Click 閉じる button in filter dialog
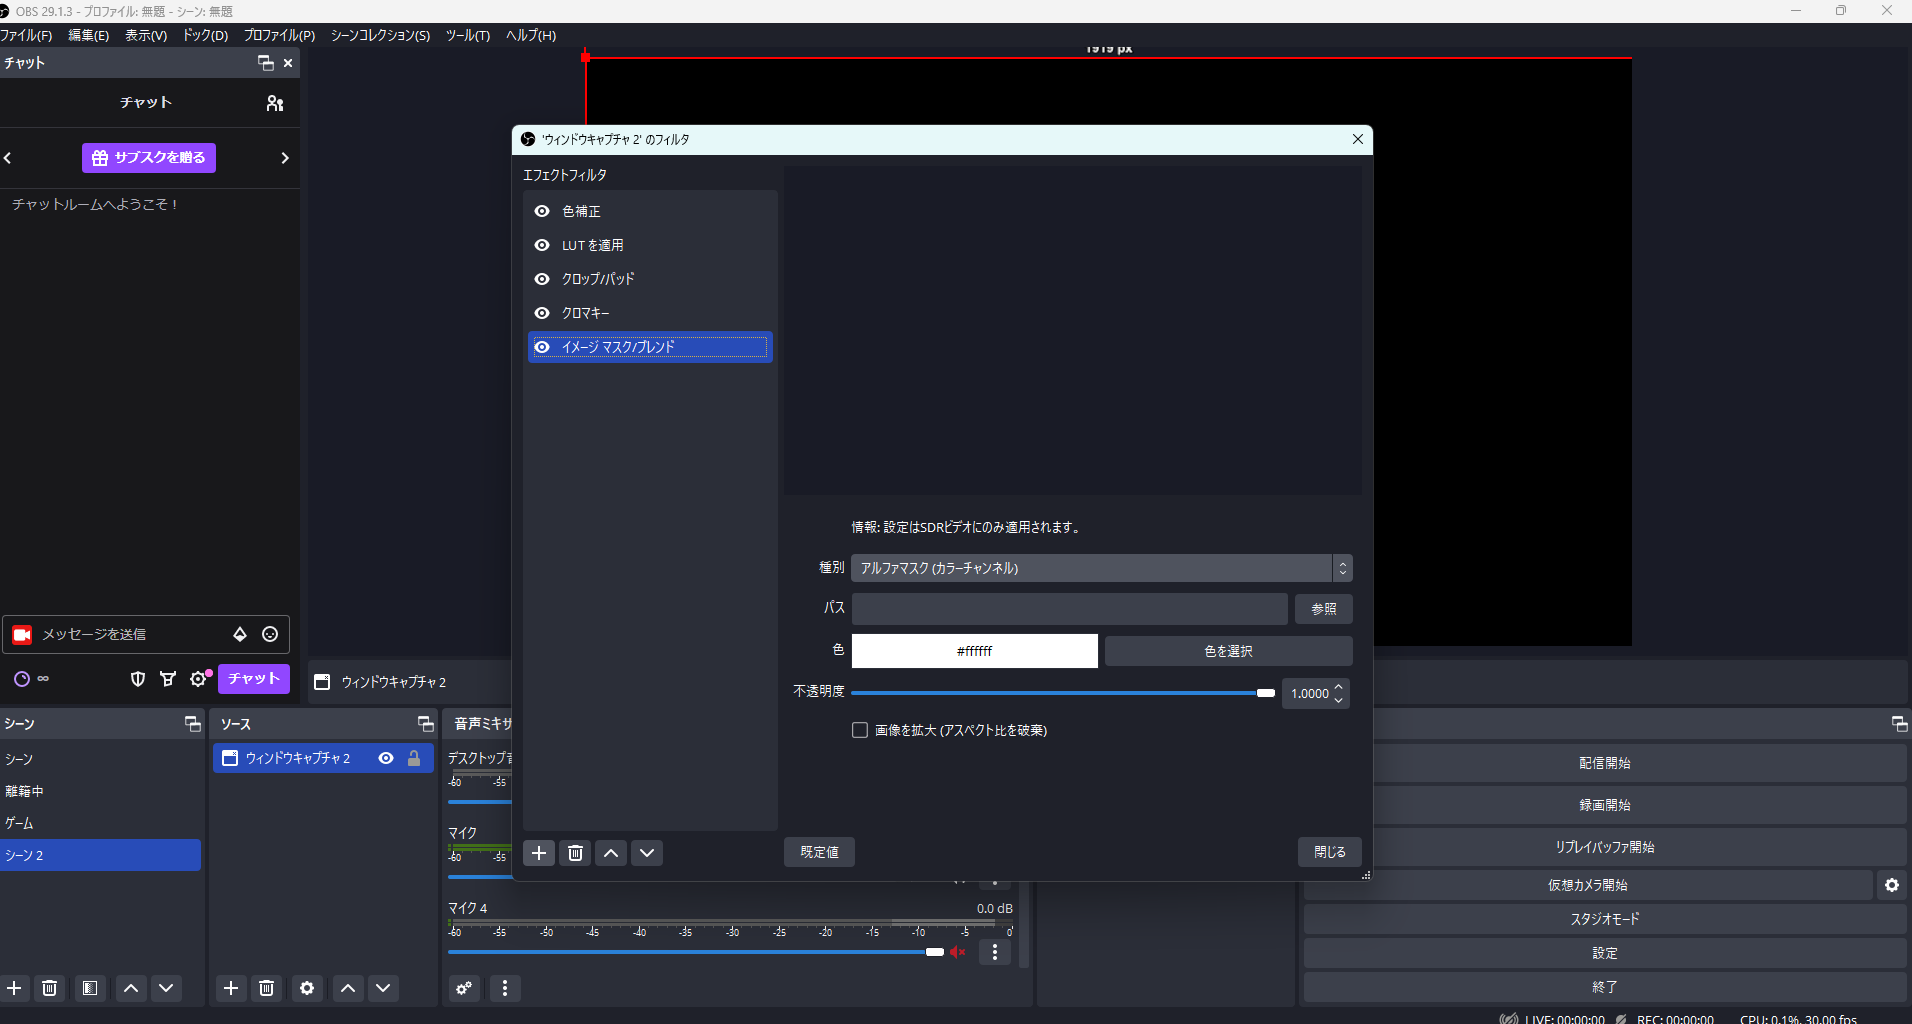 point(1330,852)
